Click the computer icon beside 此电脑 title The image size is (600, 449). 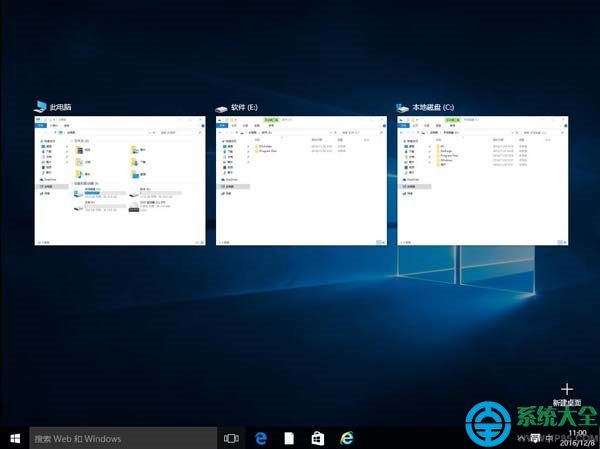(x=40, y=107)
